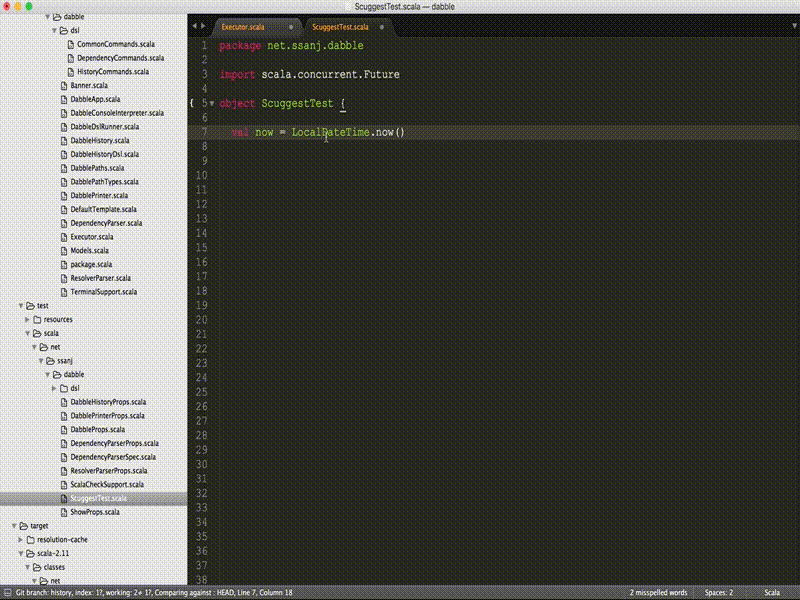Collapse the target folder
Image resolution: width=800 pixels, height=600 pixels.
[14, 526]
